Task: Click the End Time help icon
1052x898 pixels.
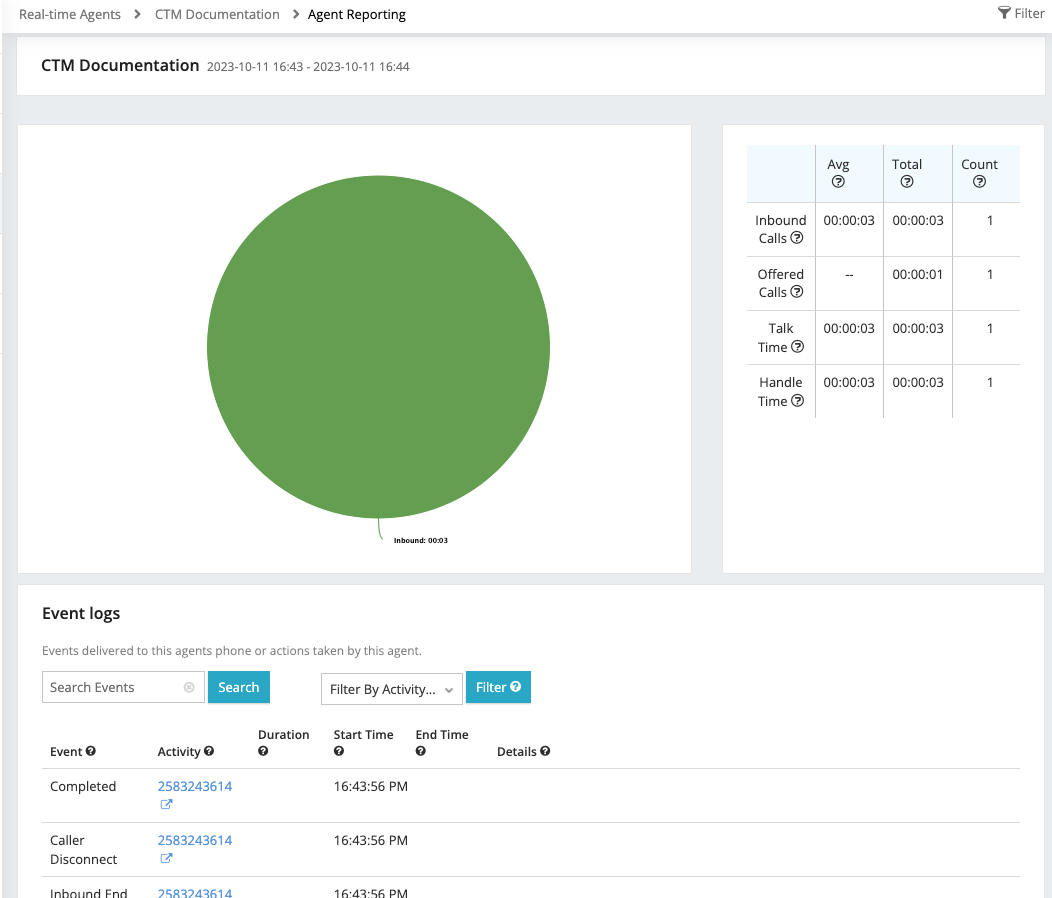Action: (421, 751)
